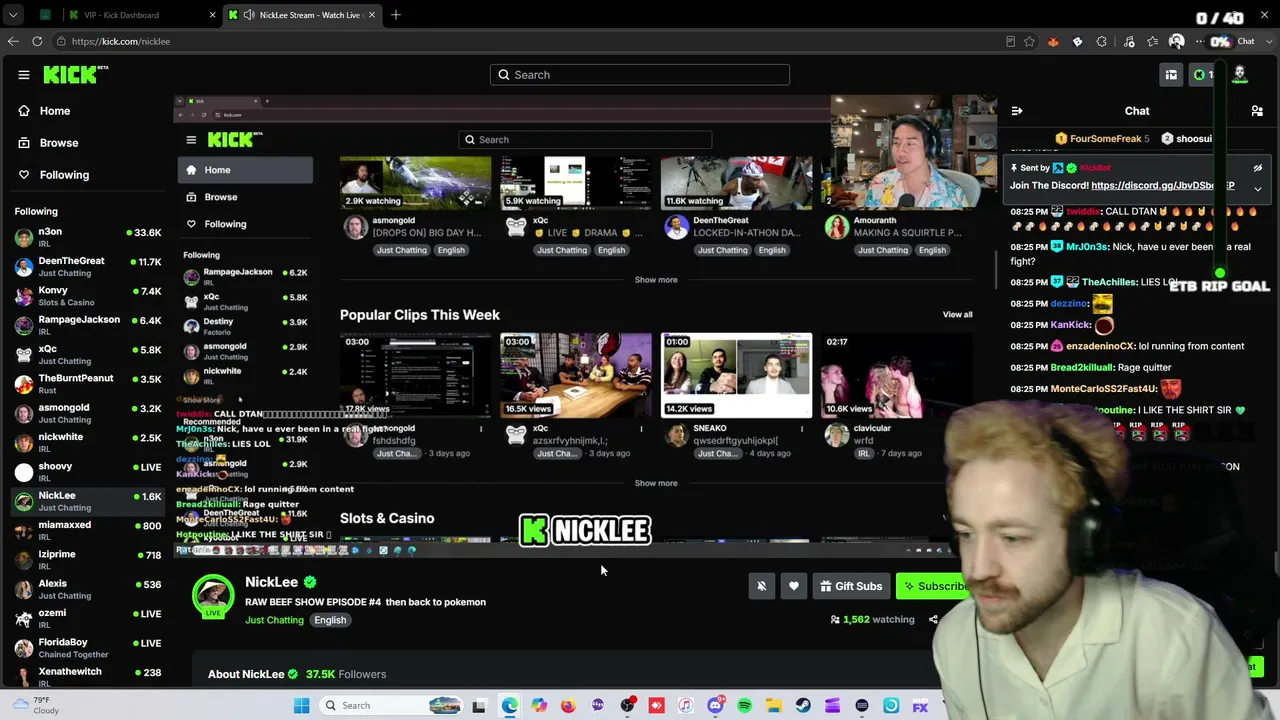Click the Gift Subs button
Image resolution: width=1280 pixels, height=720 pixels.
point(851,586)
